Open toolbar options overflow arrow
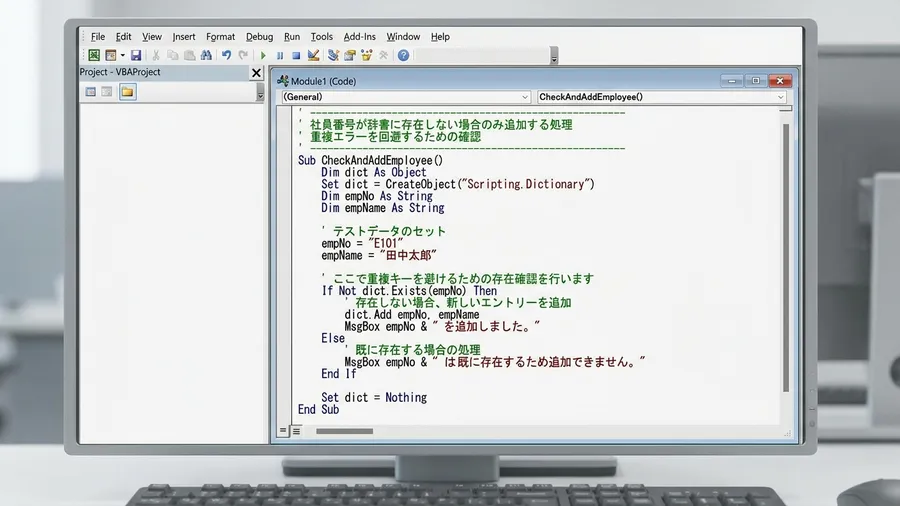900x506 pixels. click(554, 56)
